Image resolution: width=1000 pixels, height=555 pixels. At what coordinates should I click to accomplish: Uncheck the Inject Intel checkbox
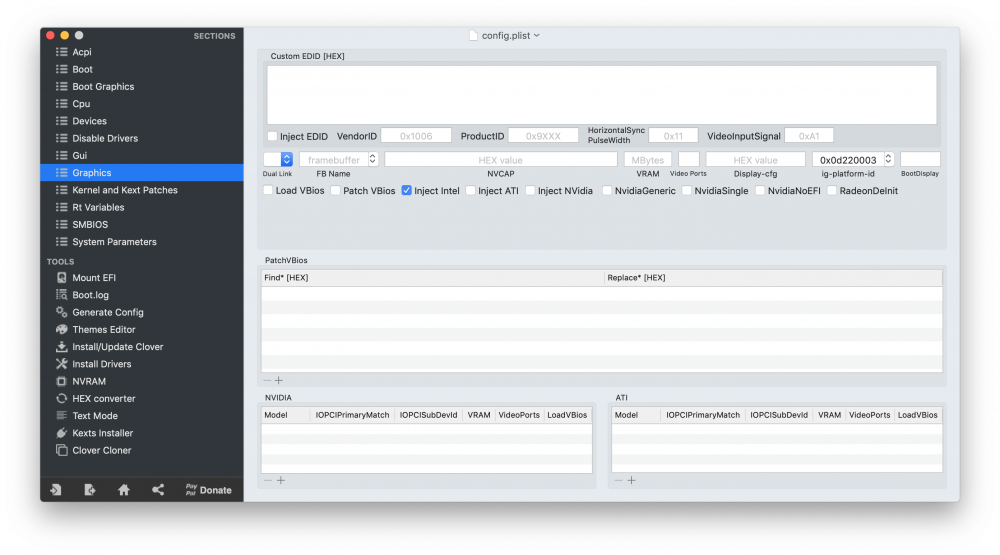tap(406, 191)
